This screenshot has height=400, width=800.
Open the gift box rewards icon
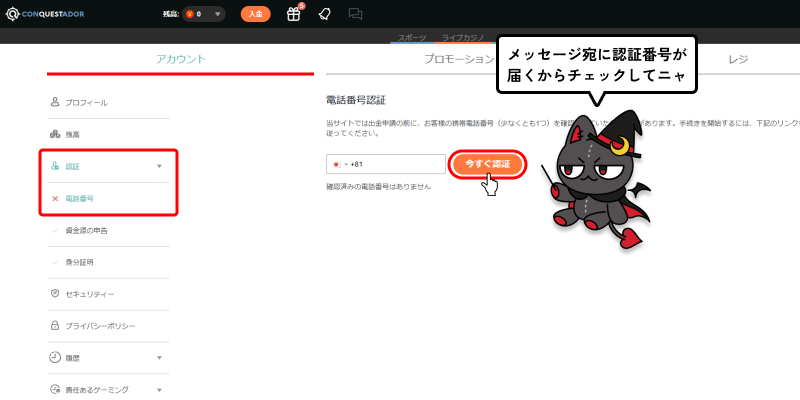click(x=293, y=14)
